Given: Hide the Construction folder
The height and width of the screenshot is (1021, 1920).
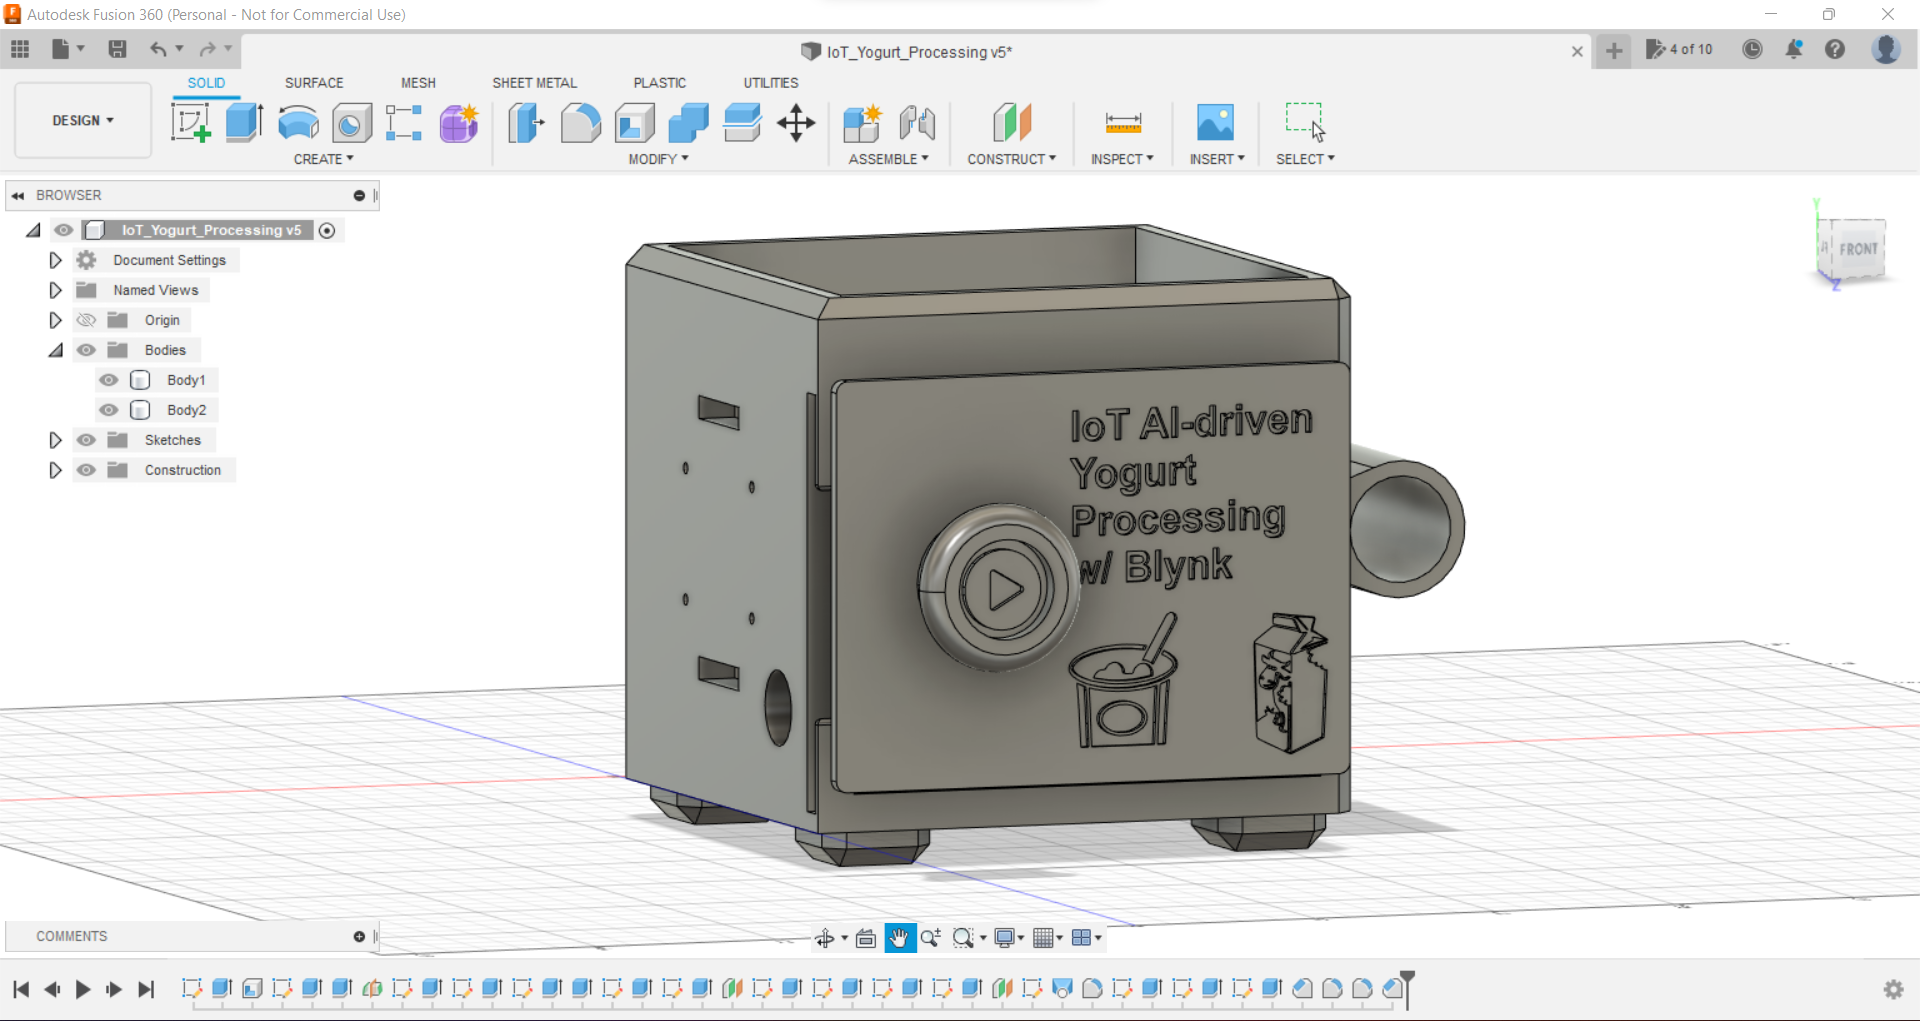Looking at the screenshot, I should pyautogui.click(x=87, y=470).
